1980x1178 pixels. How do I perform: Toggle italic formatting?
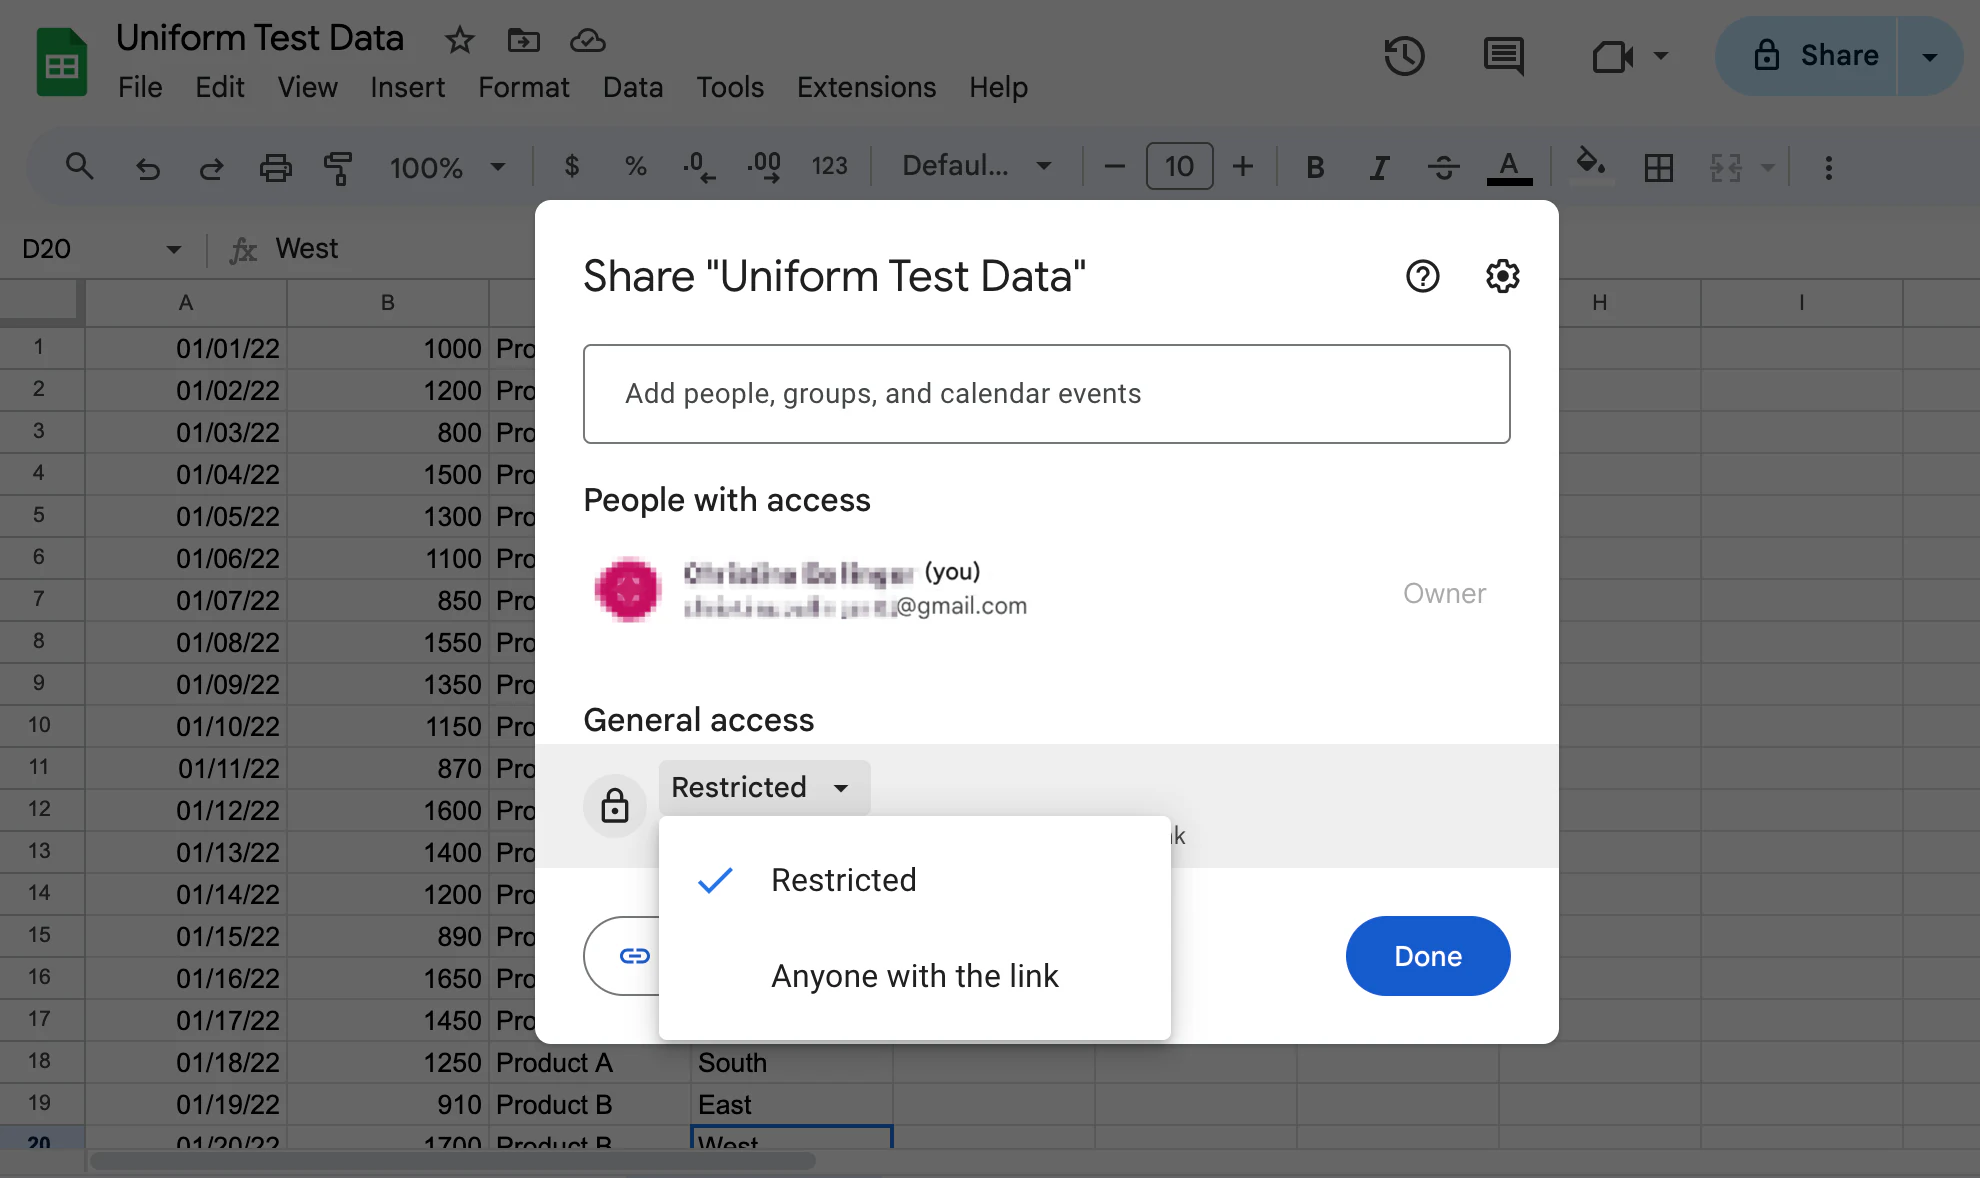1379,167
